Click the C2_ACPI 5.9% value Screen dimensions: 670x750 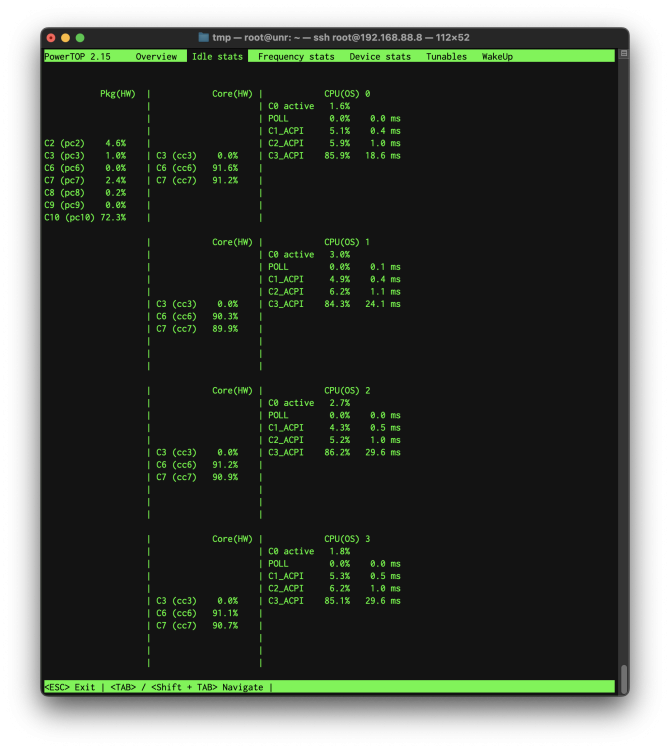pos(340,143)
